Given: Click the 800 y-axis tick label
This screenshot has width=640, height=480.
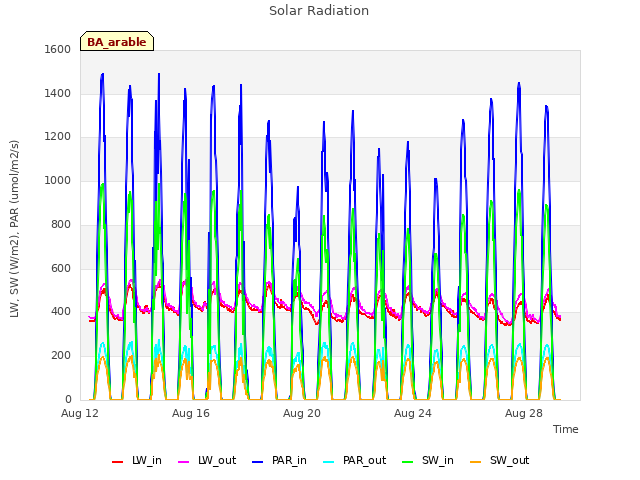Looking at the screenshot, I should [x=61, y=224].
